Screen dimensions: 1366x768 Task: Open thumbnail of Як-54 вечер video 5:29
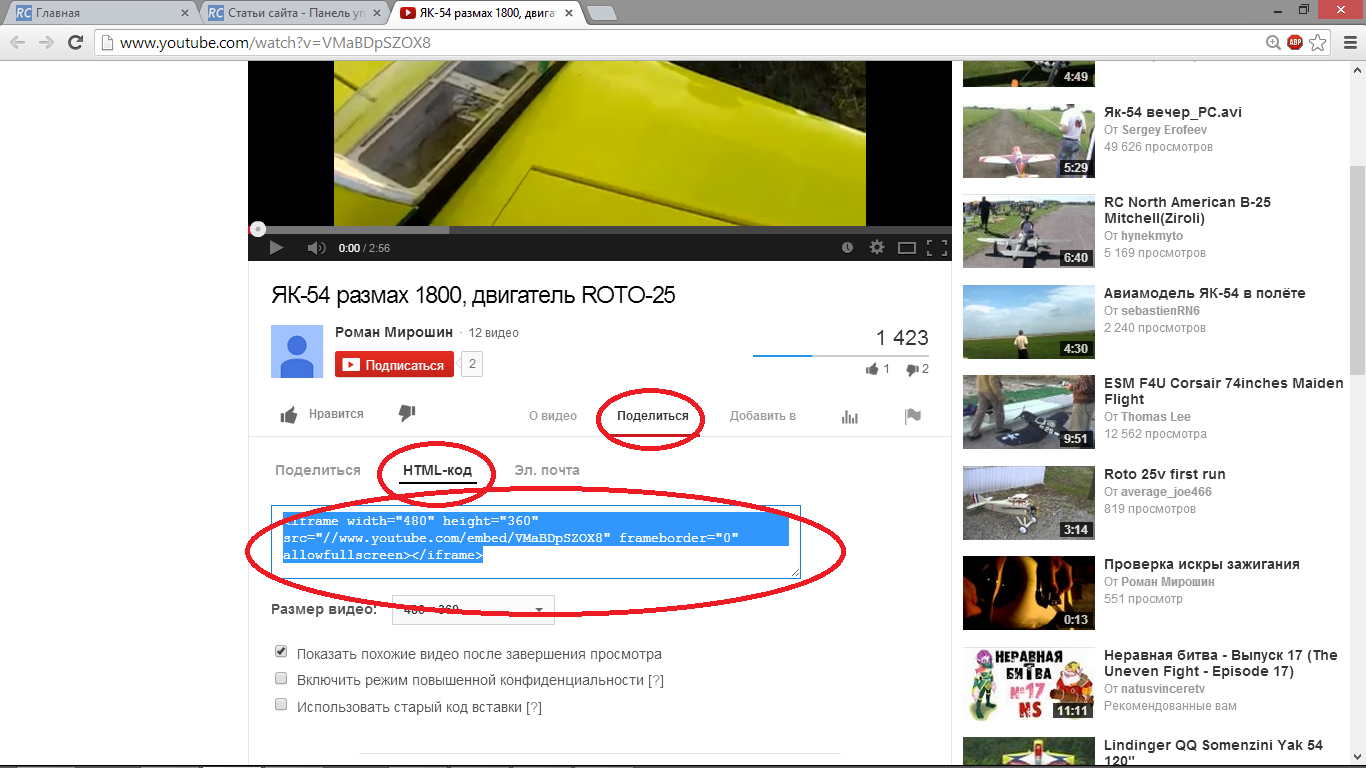[x=1028, y=142]
